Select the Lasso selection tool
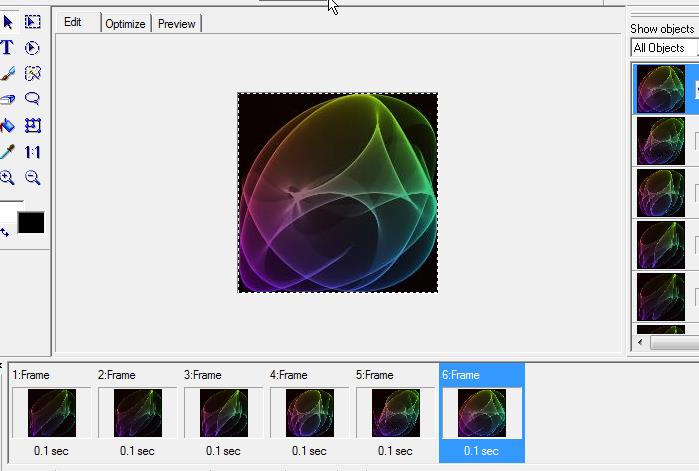The image size is (699, 471). [33, 100]
